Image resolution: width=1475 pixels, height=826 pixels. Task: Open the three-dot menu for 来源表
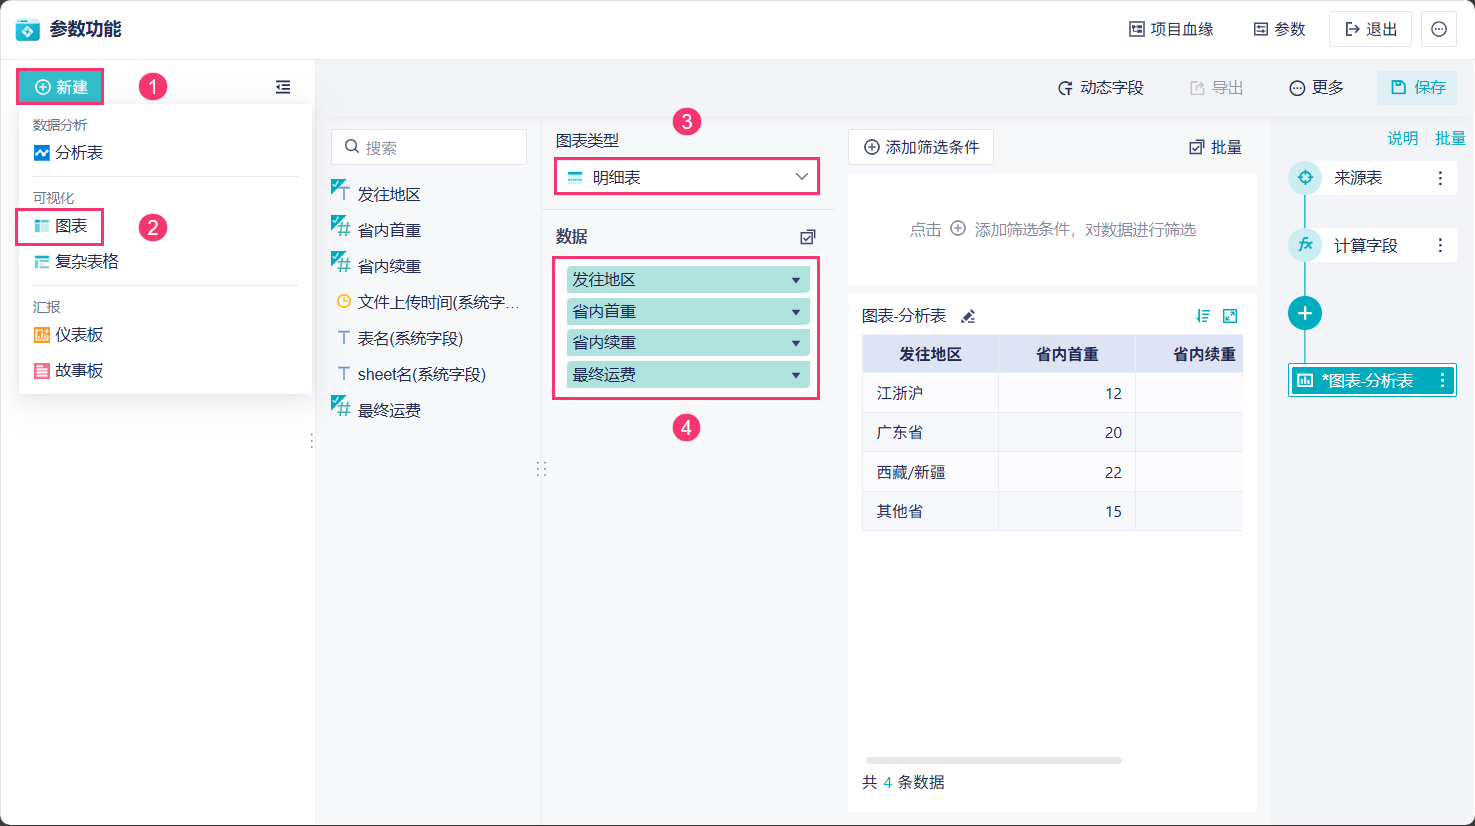(1440, 178)
